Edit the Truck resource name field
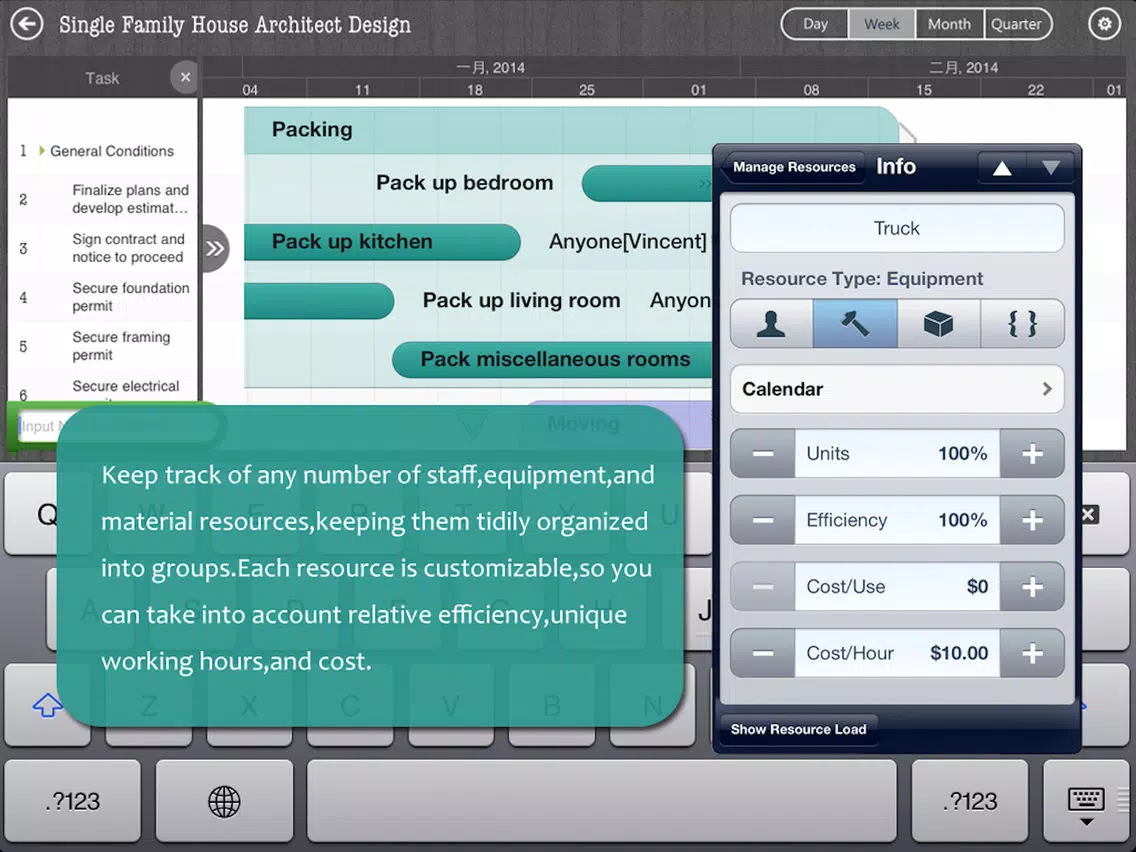This screenshot has height=852, width=1136. [897, 228]
